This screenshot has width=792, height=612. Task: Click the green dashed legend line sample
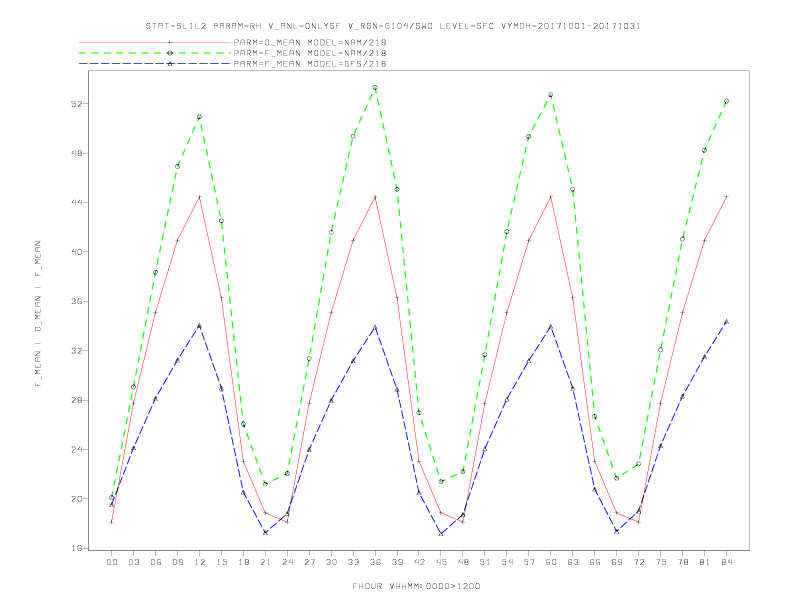coord(155,53)
